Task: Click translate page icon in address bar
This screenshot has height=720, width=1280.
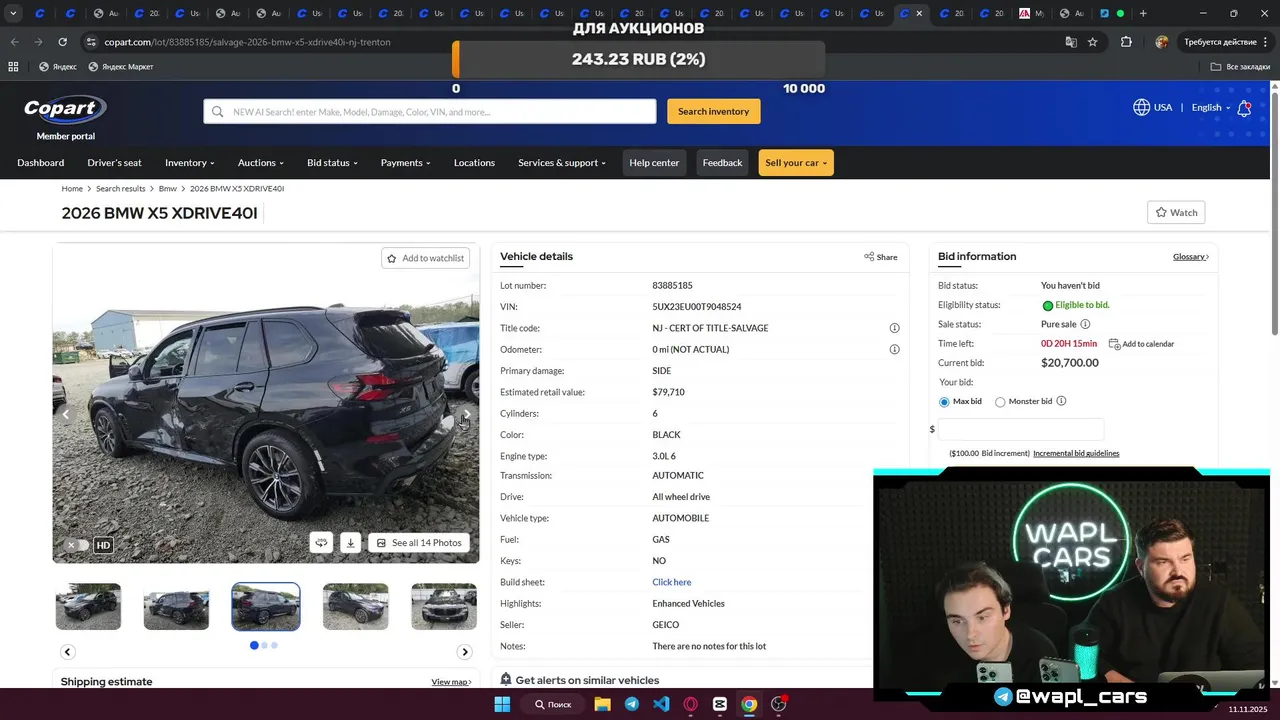Action: pyautogui.click(x=1071, y=42)
